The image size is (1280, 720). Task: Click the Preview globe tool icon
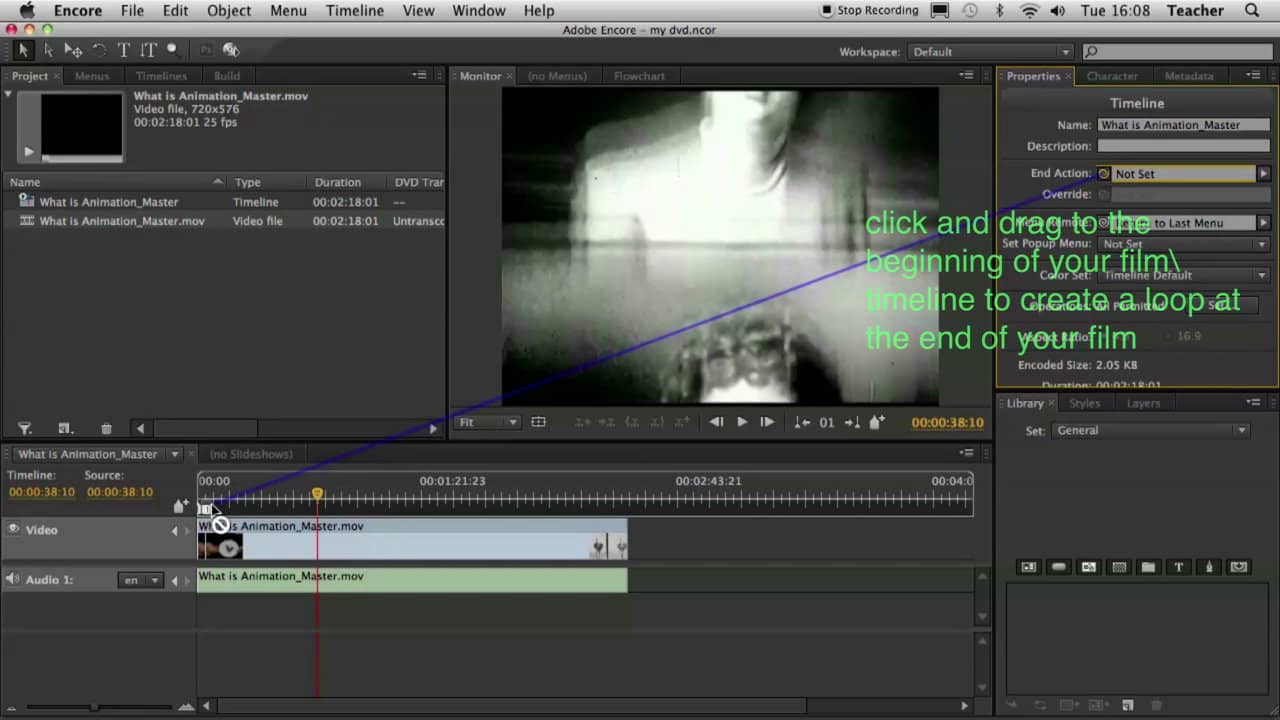231,50
